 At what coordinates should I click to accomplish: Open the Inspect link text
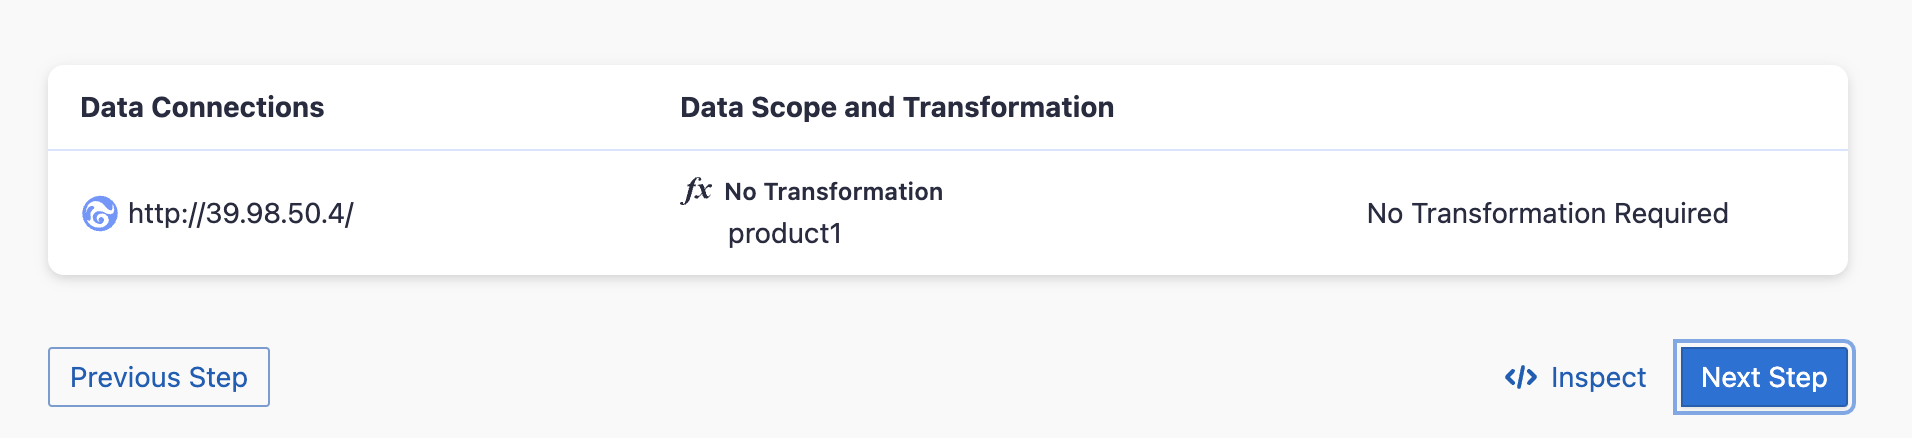(1597, 377)
